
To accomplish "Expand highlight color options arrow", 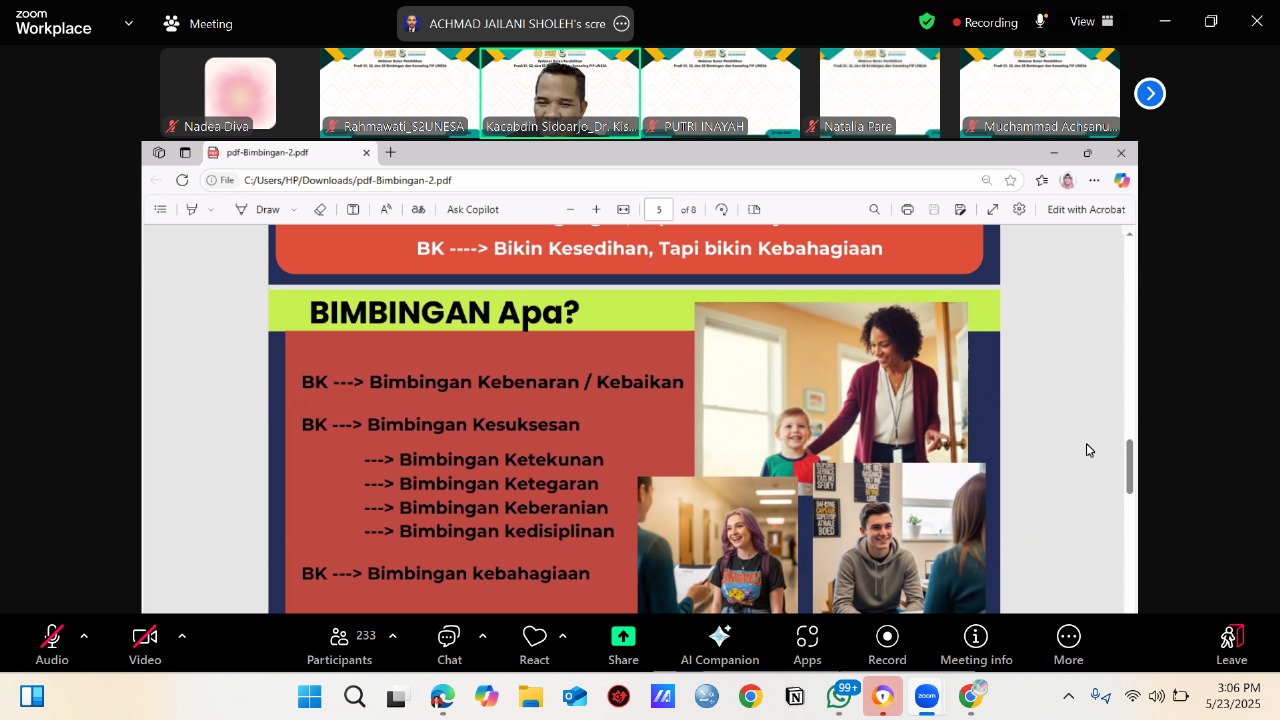I will point(211,210).
